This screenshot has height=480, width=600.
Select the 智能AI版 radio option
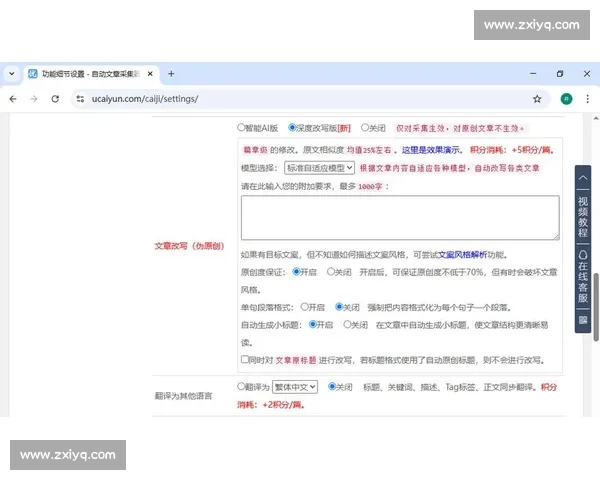(x=242, y=128)
